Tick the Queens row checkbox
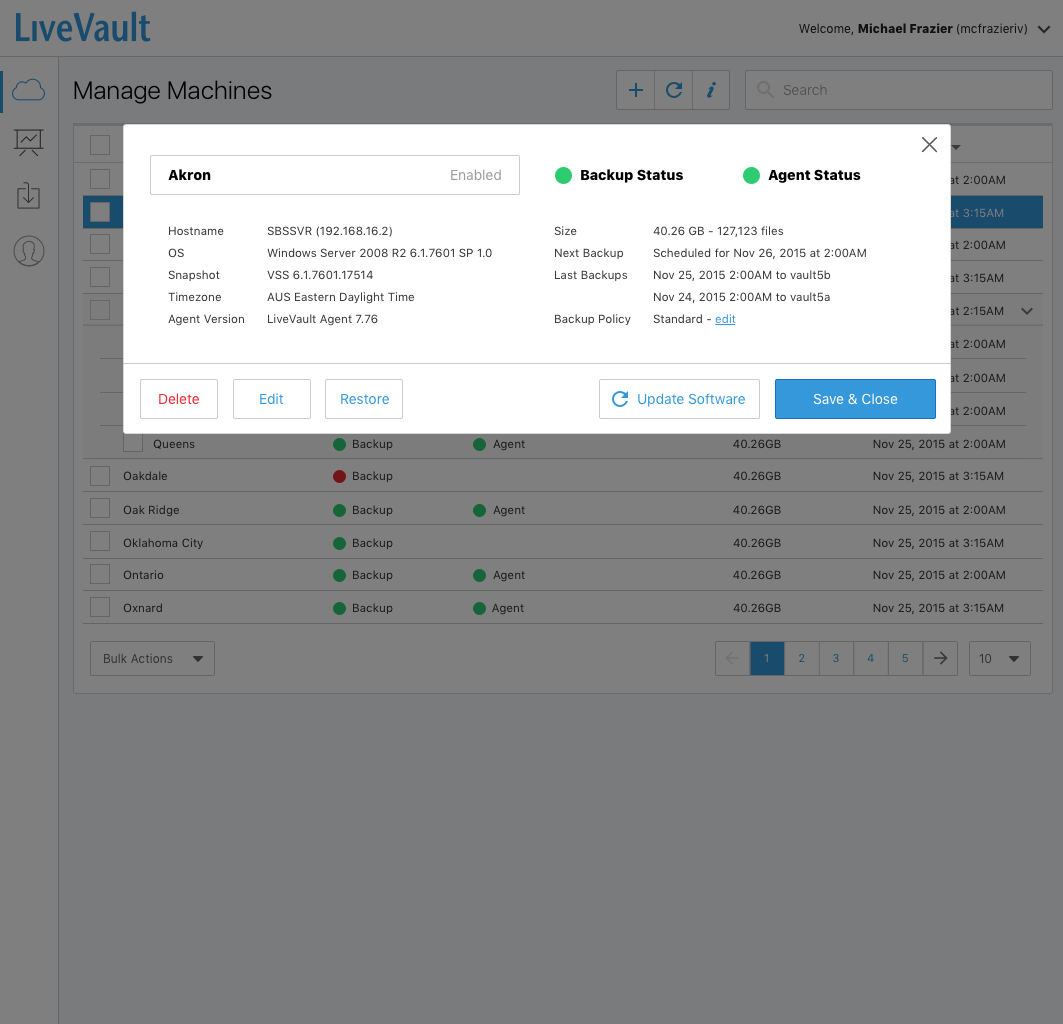Viewport: 1063px width, 1024px height. coord(133,443)
